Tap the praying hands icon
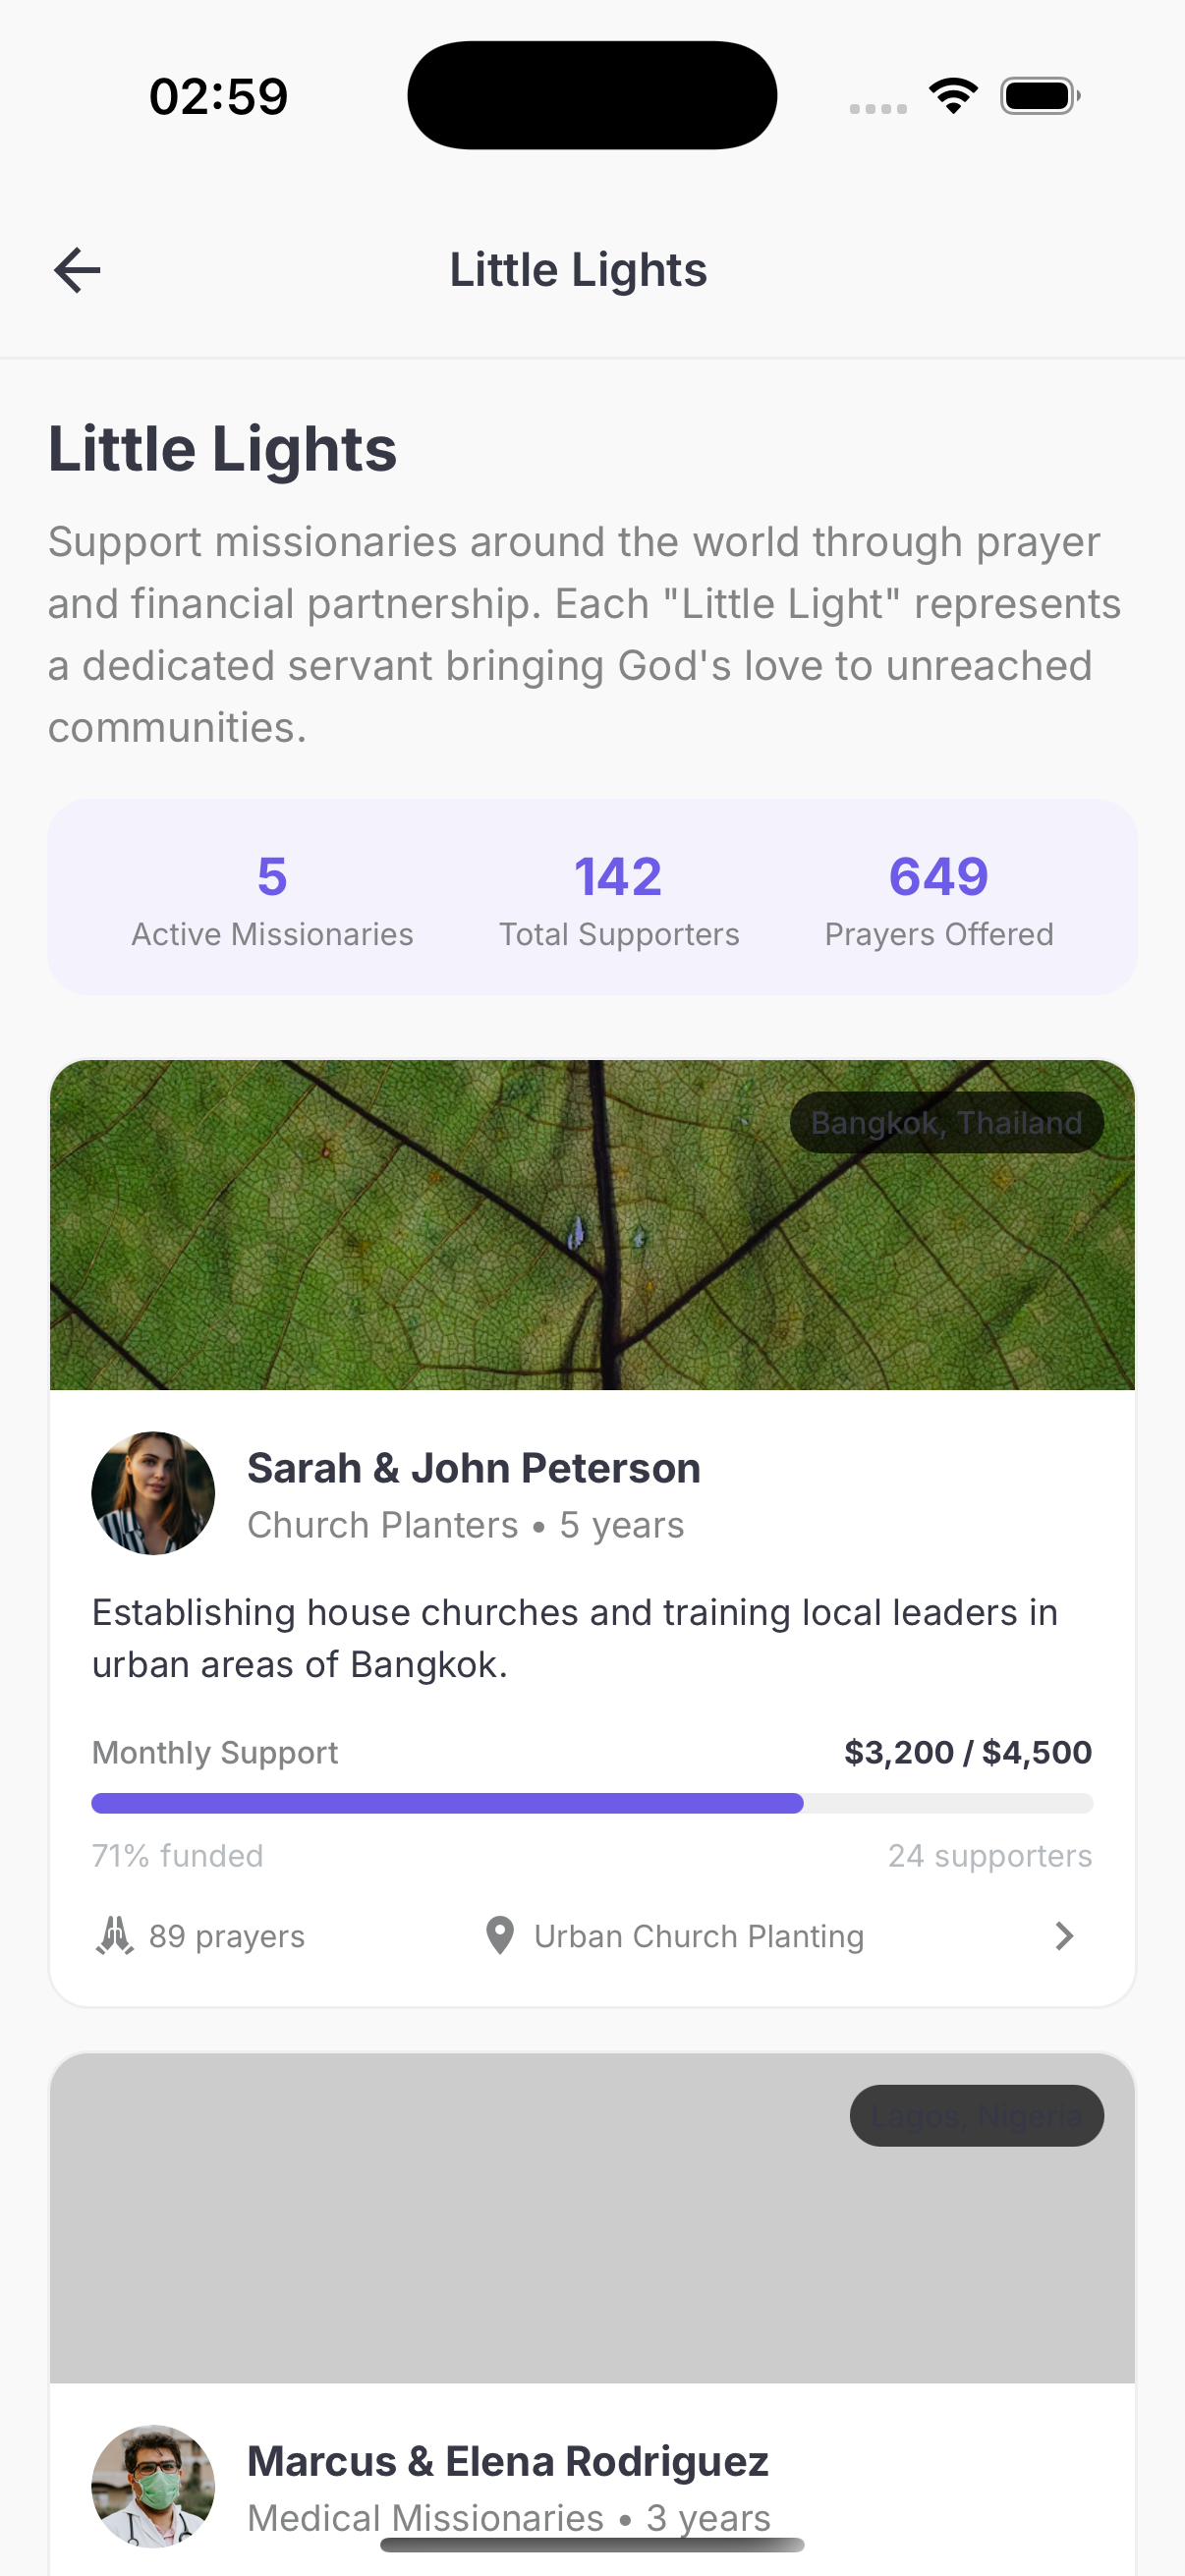This screenshot has width=1185, height=2576. (x=115, y=1936)
